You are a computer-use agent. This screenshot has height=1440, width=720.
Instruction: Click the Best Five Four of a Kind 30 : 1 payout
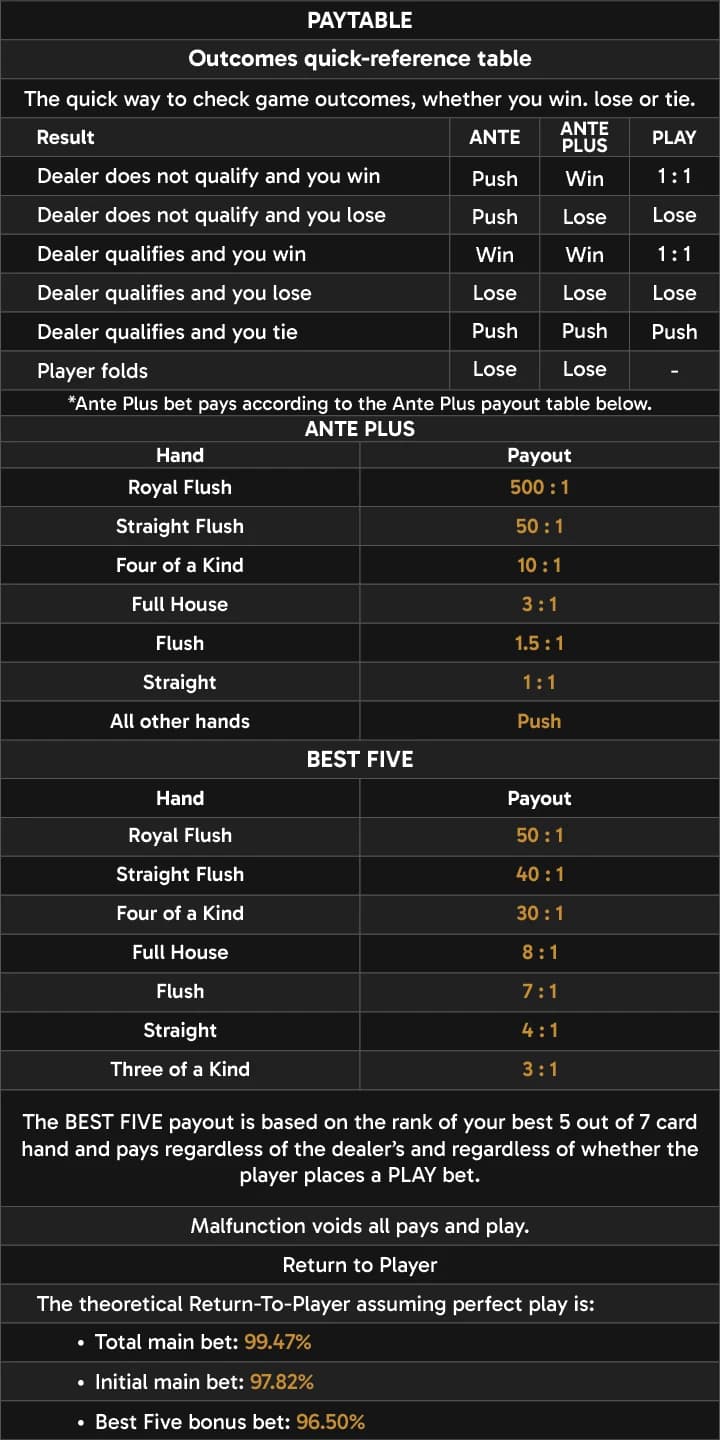[x=539, y=913]
